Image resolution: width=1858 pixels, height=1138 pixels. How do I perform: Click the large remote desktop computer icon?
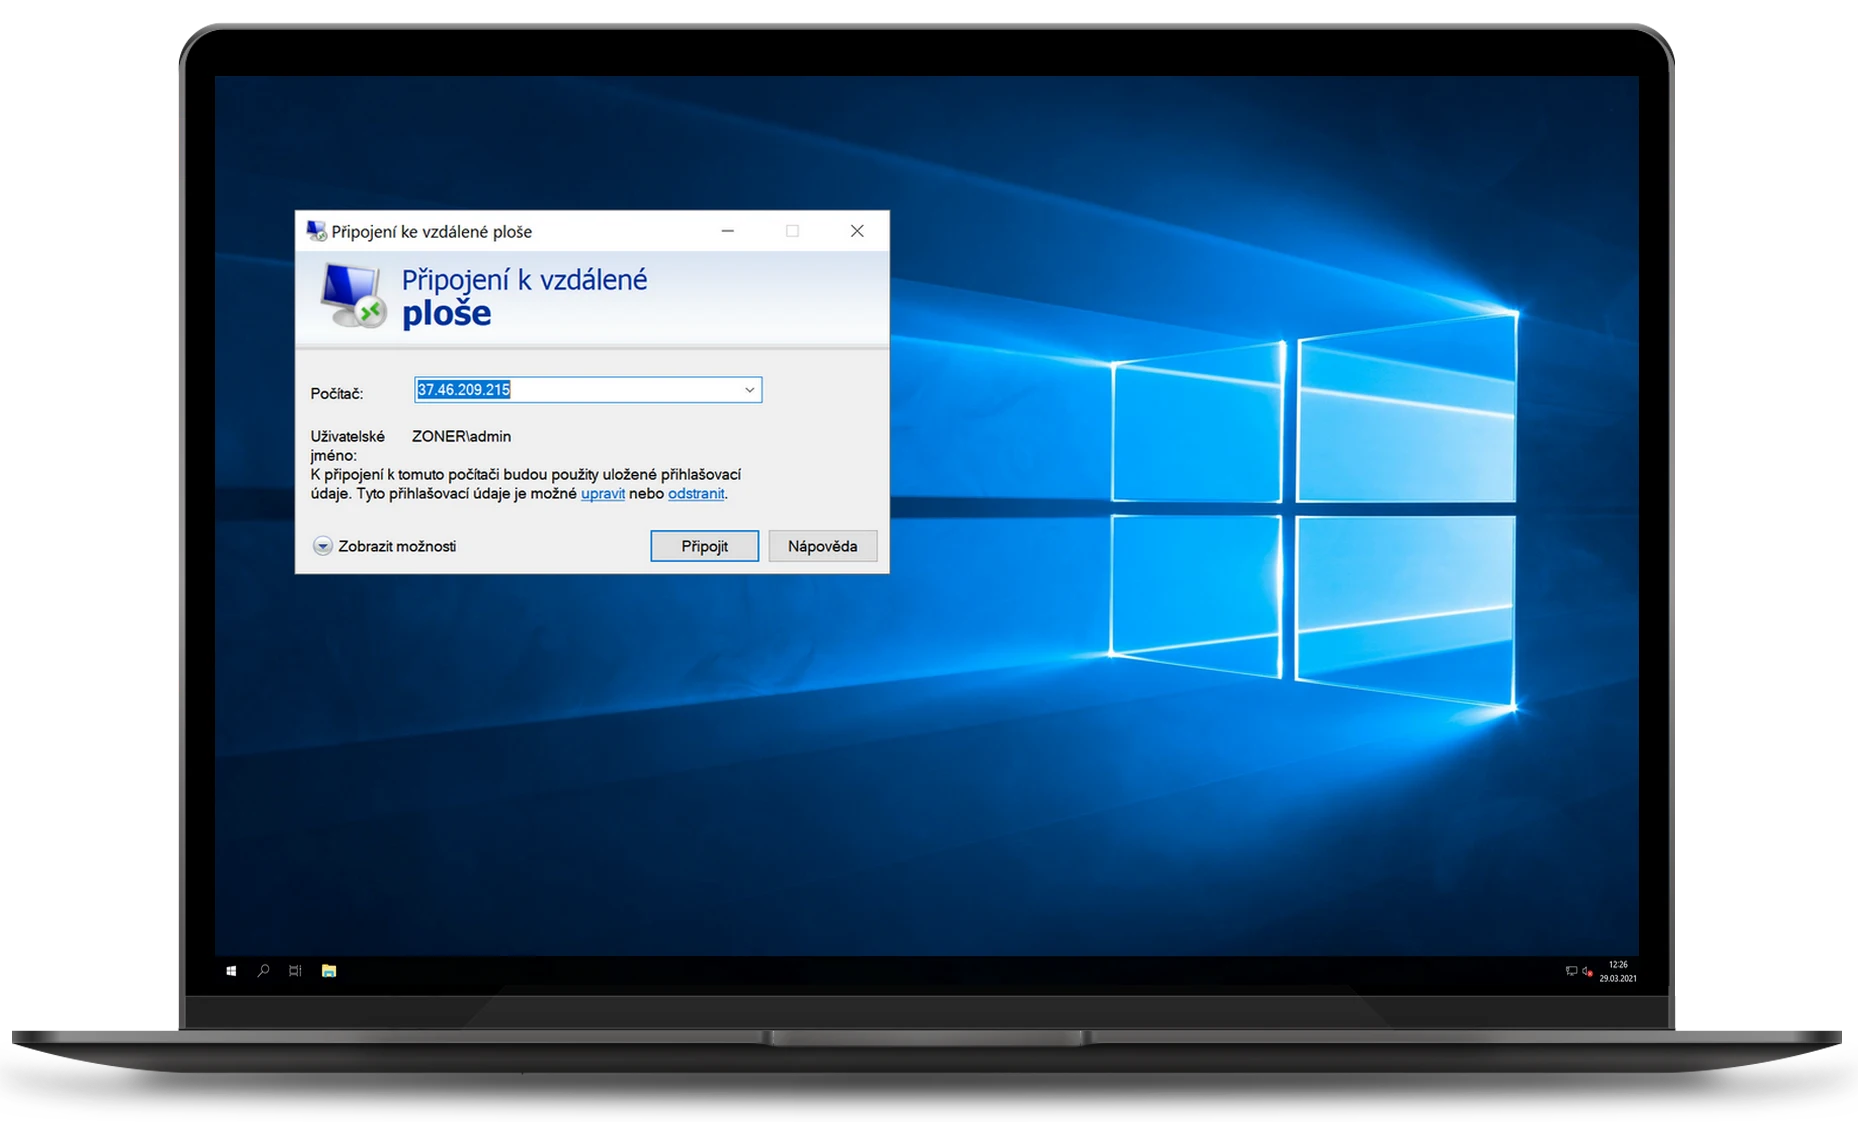point(353,295)
